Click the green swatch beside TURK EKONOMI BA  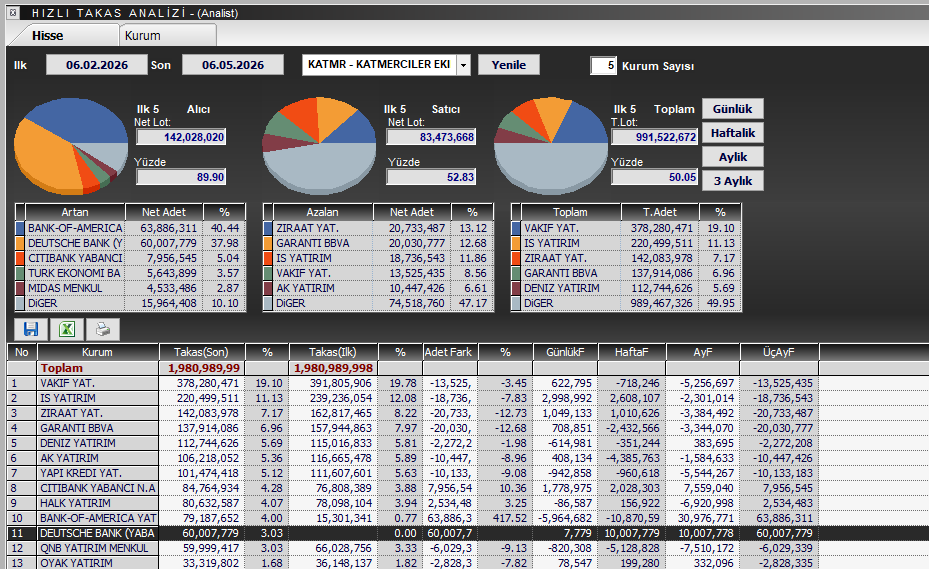tap(20, 273)
